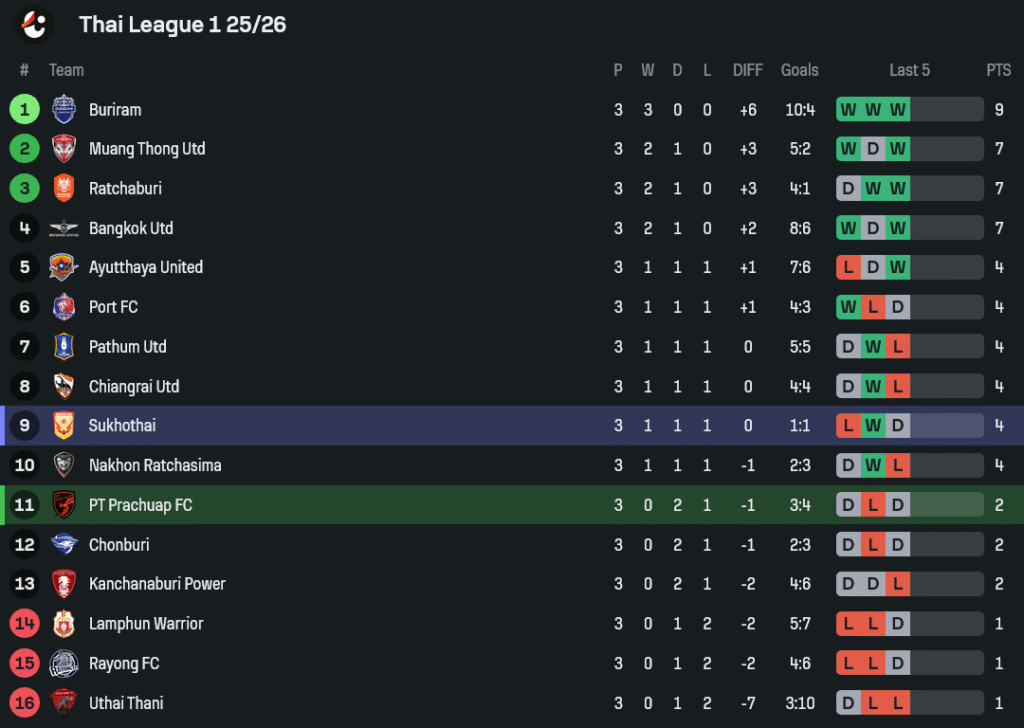Select the Muang Thong Utd crest
The height and width of the screenshot is (728, 1024).
[x=63, y=149]
